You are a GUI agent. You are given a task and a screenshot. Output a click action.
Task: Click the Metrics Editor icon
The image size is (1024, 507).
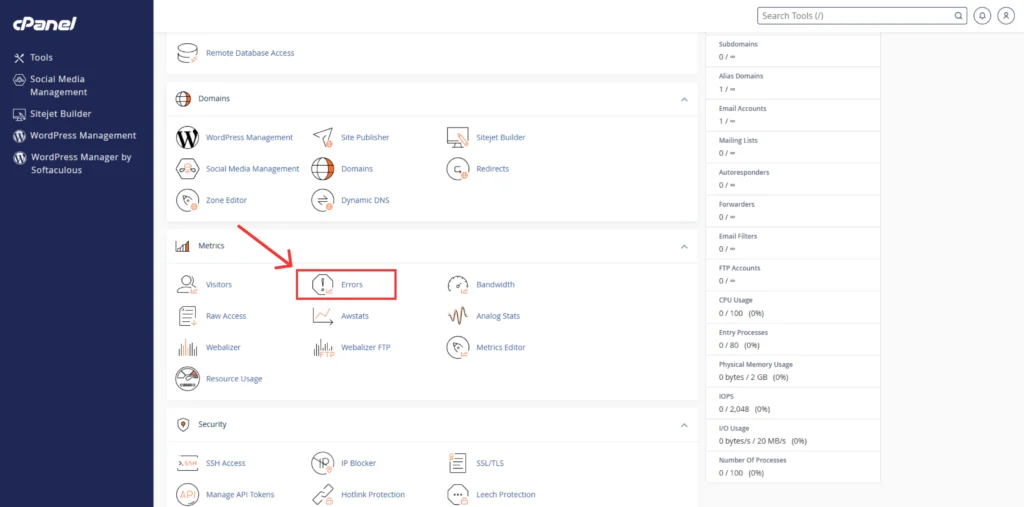click(458, 348)
